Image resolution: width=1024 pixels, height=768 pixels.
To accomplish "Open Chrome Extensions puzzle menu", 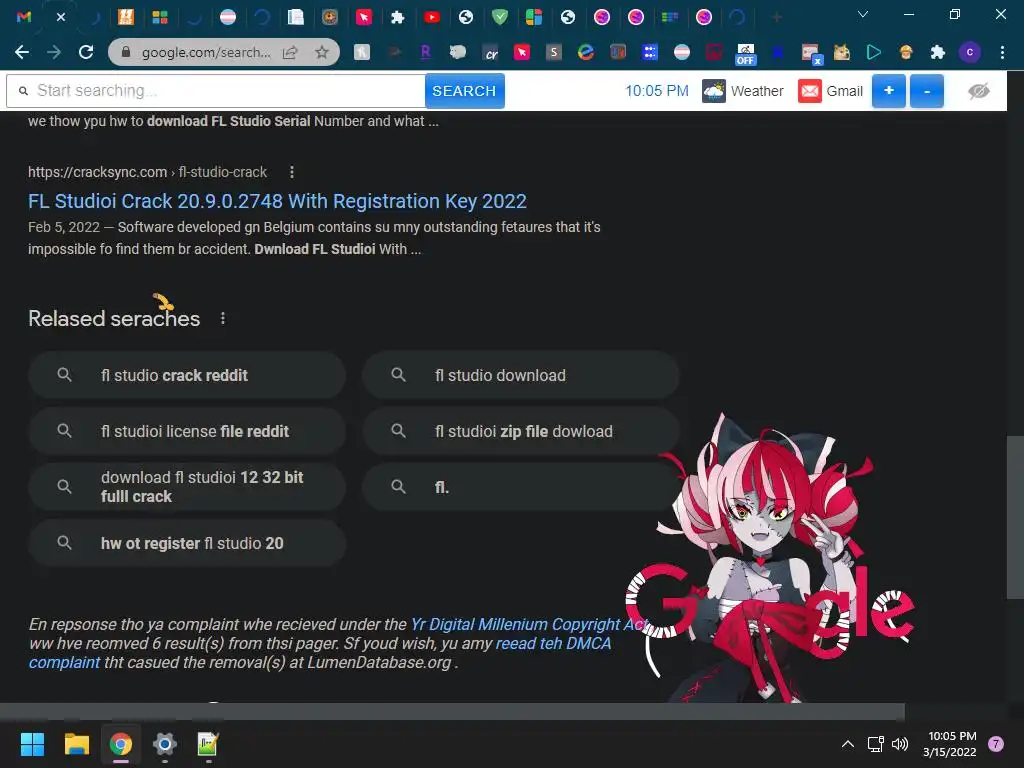I will [x=938, y=52].
